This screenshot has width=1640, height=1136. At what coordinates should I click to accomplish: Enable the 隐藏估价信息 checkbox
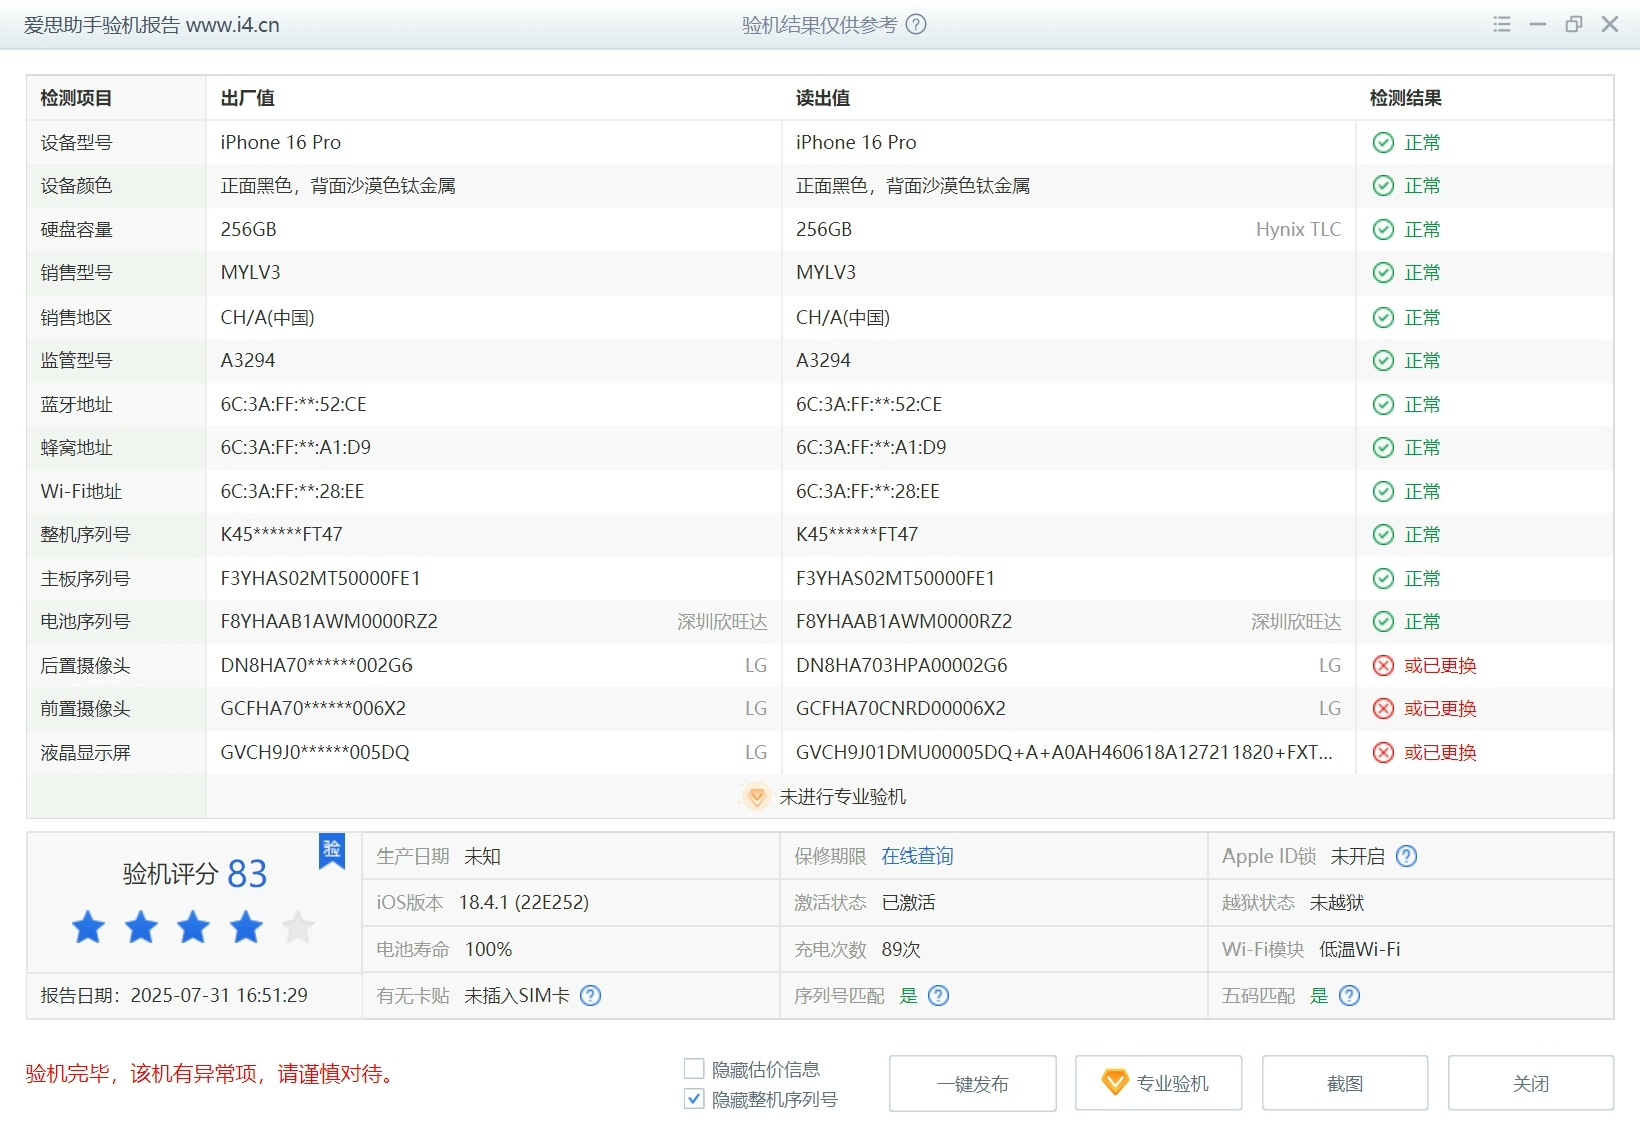[694, 1069]
